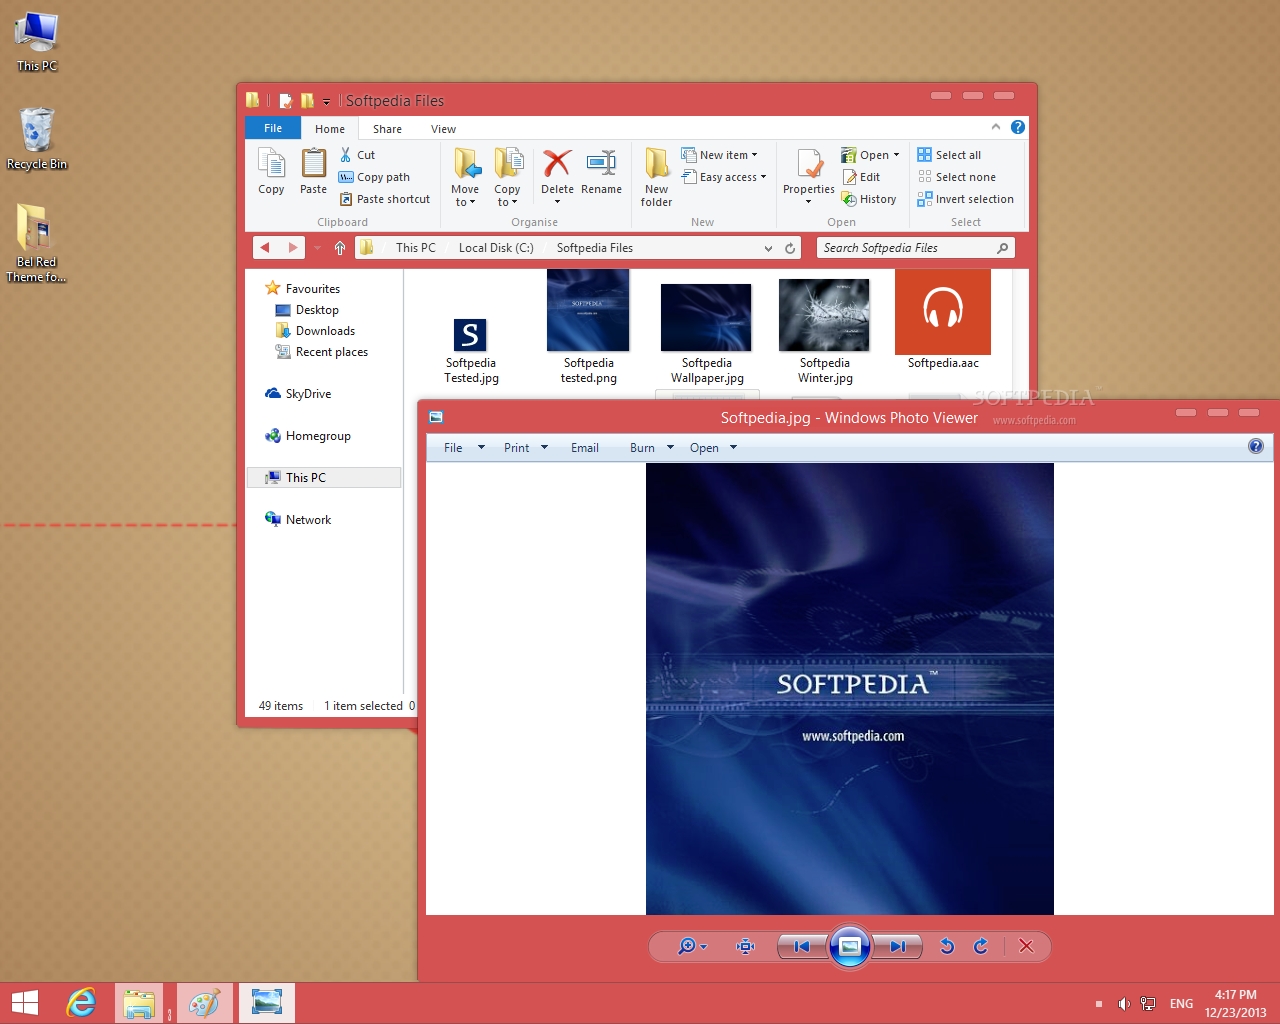The image size is (1280, 1024).
Task: Play slide show button
Action: (x=850, y=946)
